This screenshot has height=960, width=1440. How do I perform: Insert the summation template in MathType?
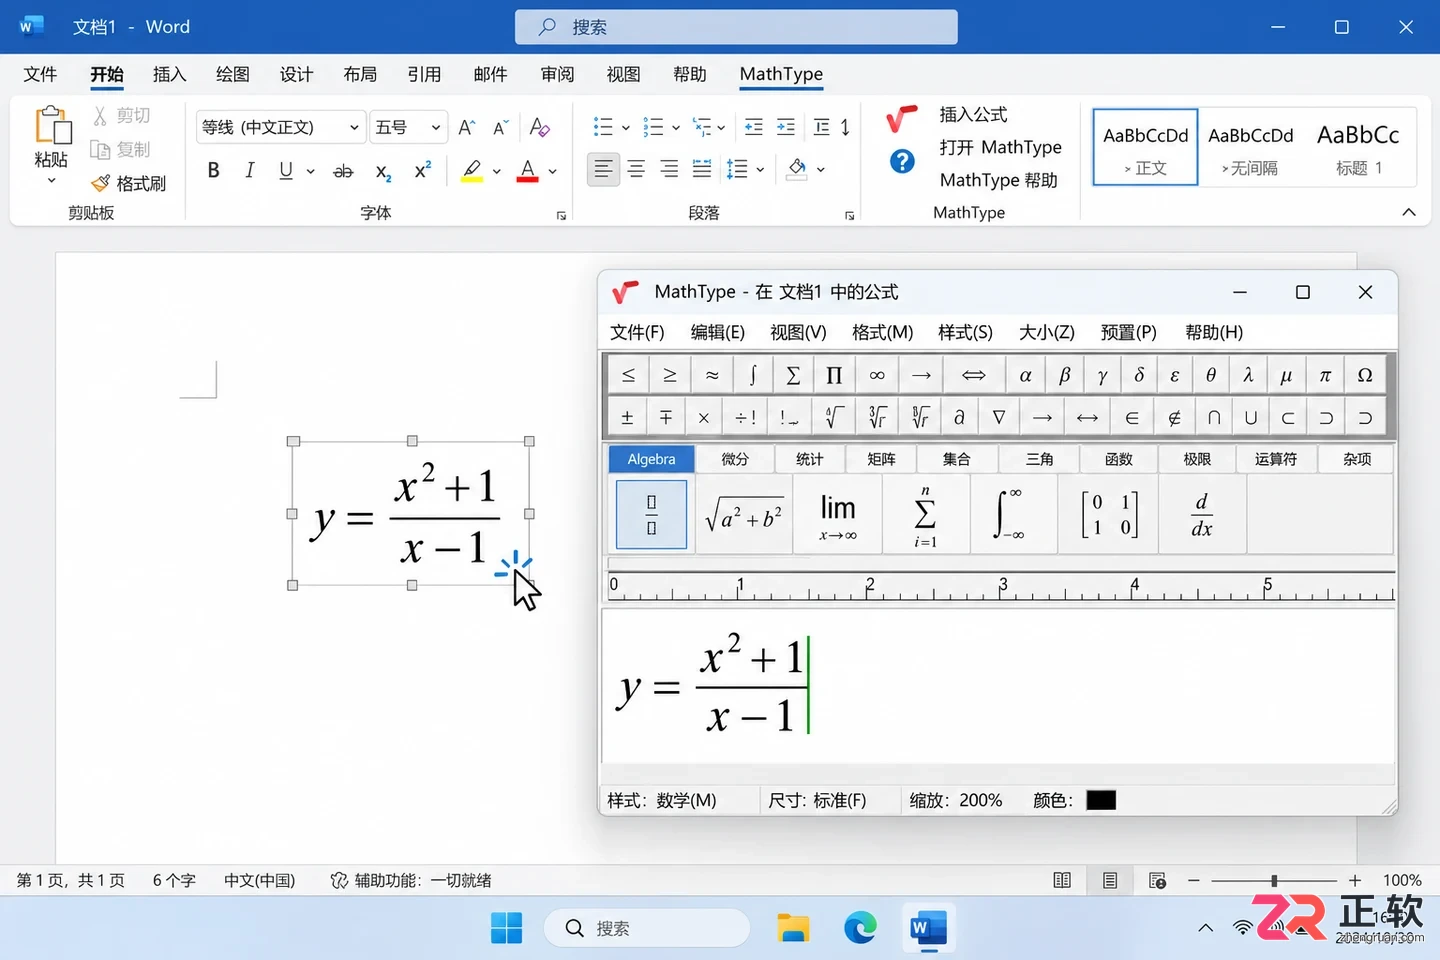pos(925,514)
